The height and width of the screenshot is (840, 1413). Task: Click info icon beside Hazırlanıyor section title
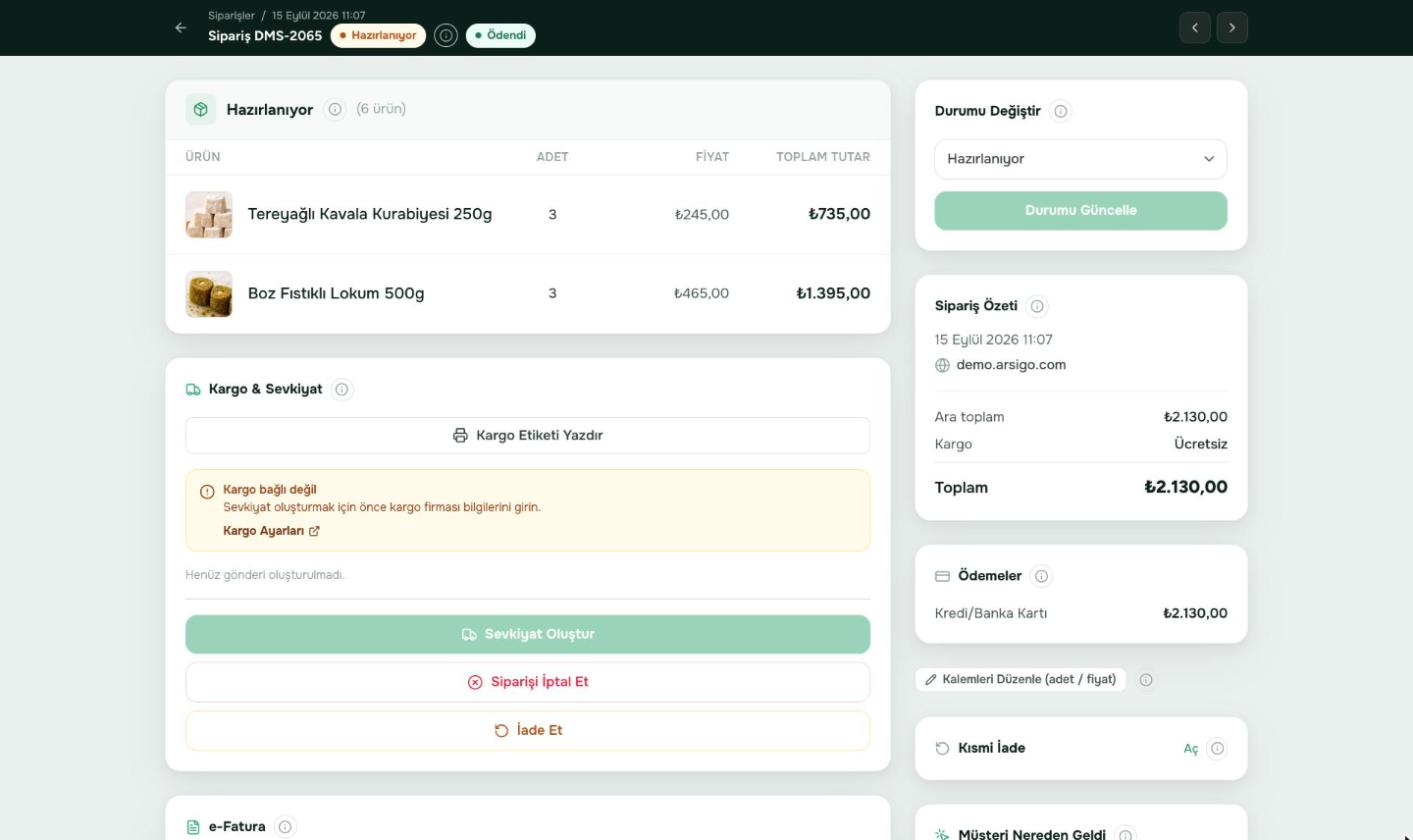[x=335, y=109]
